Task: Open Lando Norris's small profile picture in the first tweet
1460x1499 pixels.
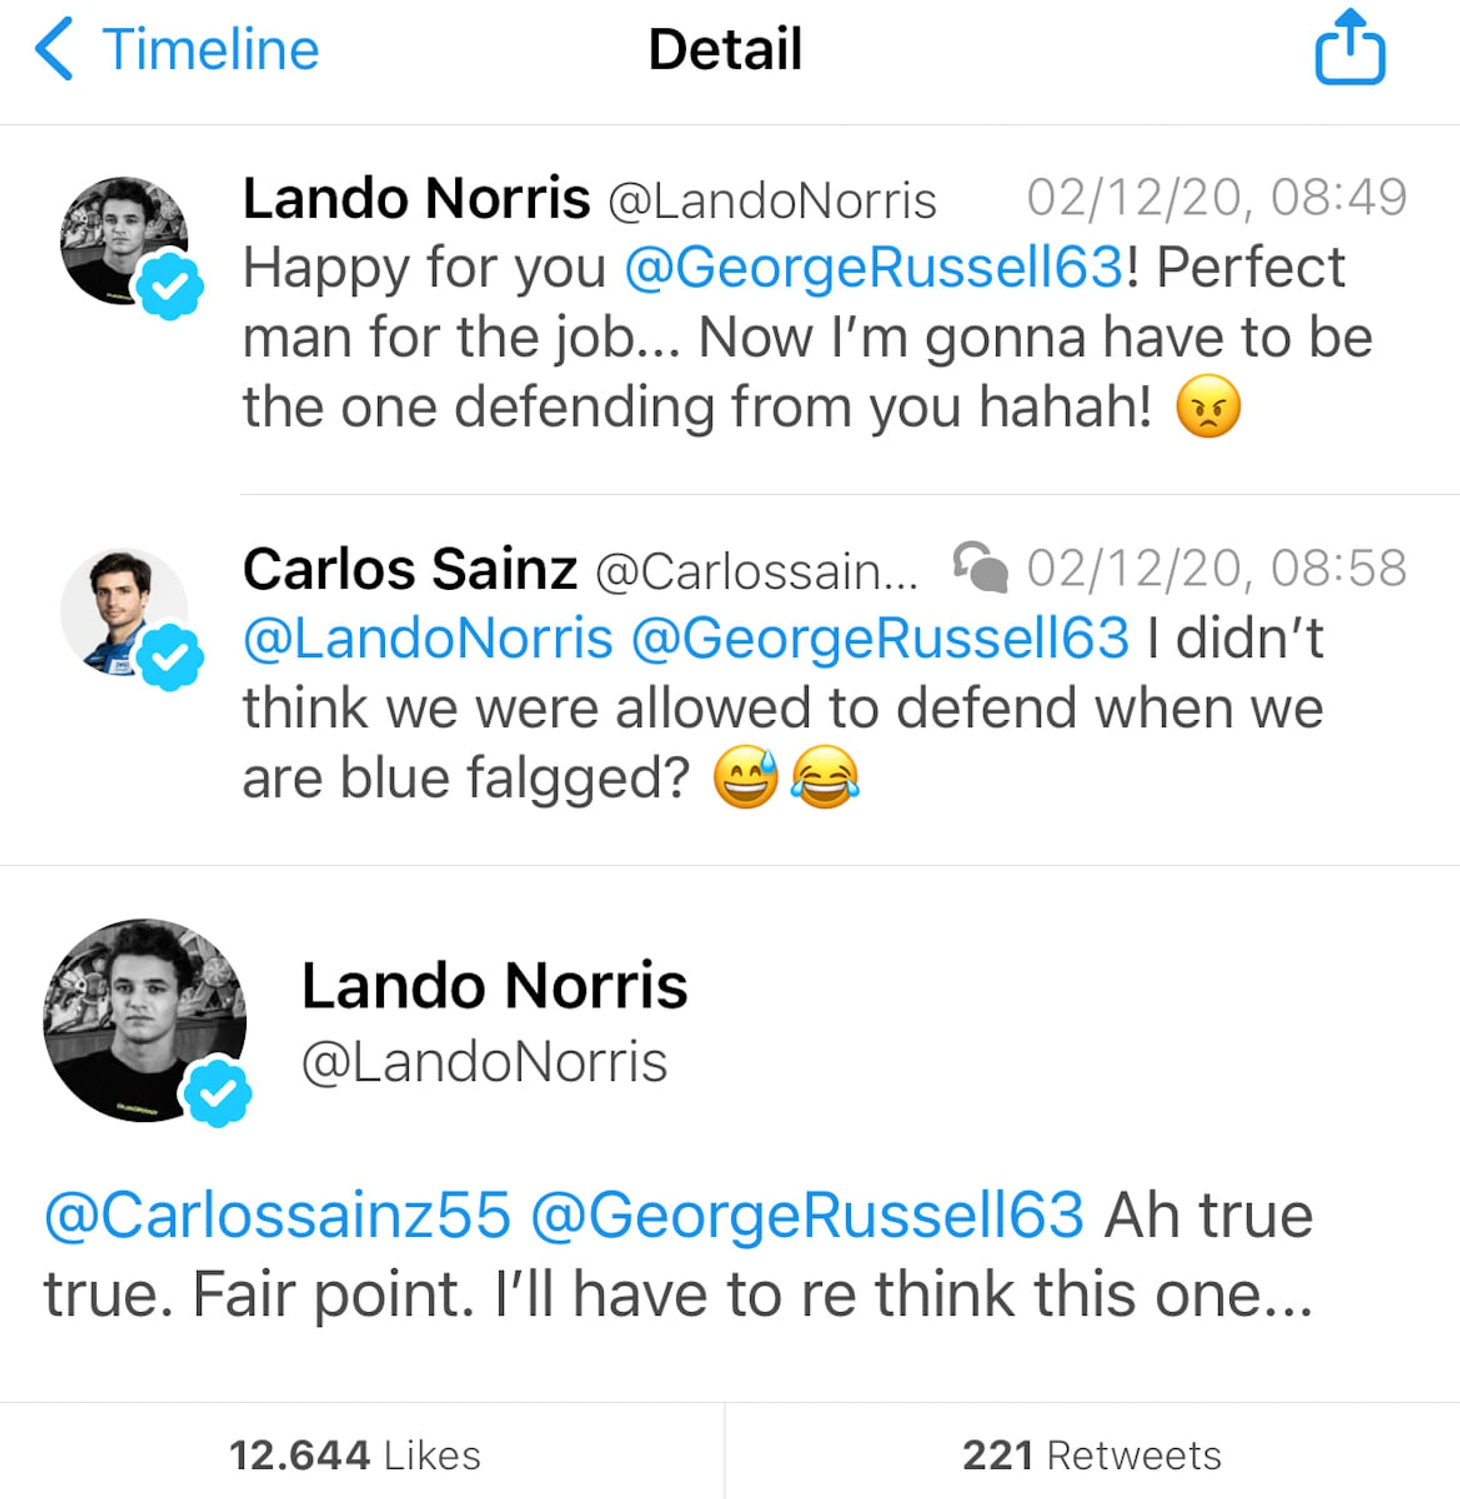Action: coord(118,236)
